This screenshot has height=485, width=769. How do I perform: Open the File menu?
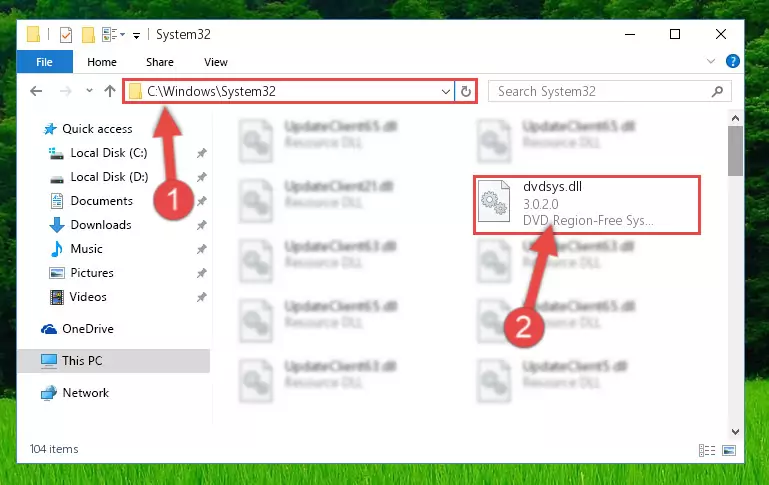pos(44,62)
